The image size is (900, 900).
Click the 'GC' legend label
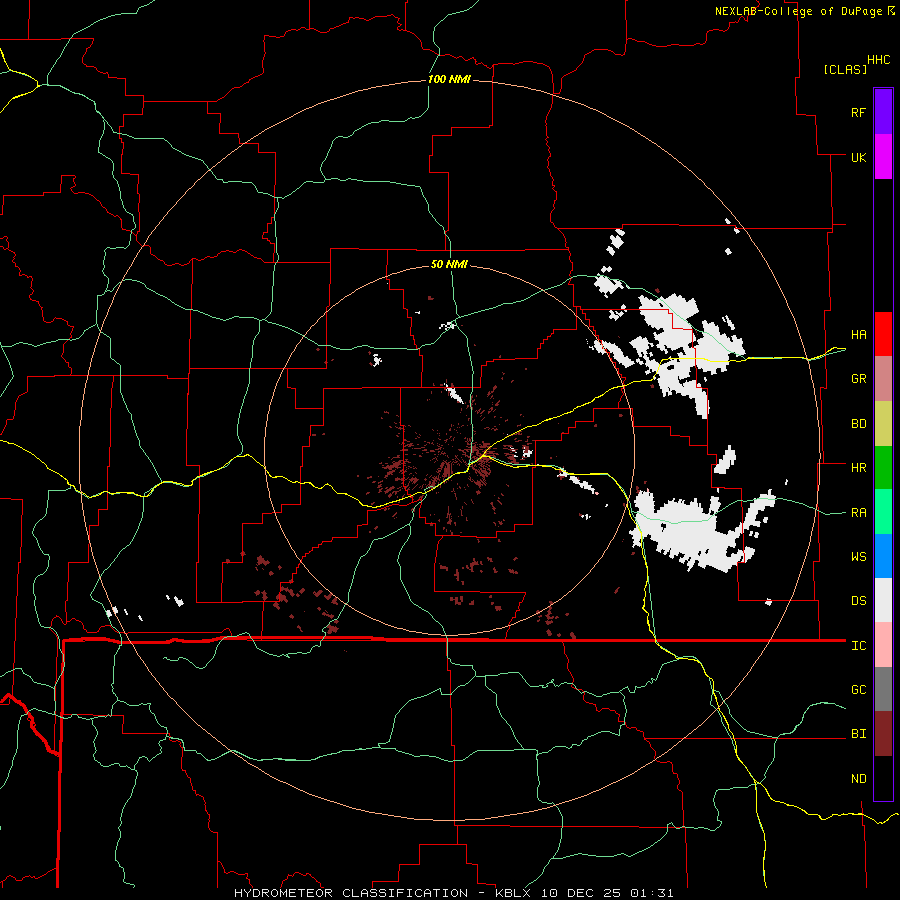point(858,690)
